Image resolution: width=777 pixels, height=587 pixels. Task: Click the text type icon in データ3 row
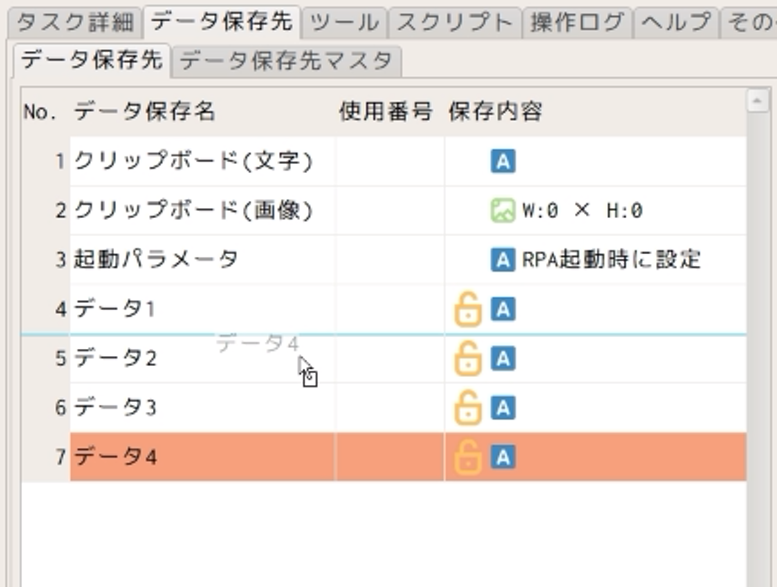tap(503, 407)
